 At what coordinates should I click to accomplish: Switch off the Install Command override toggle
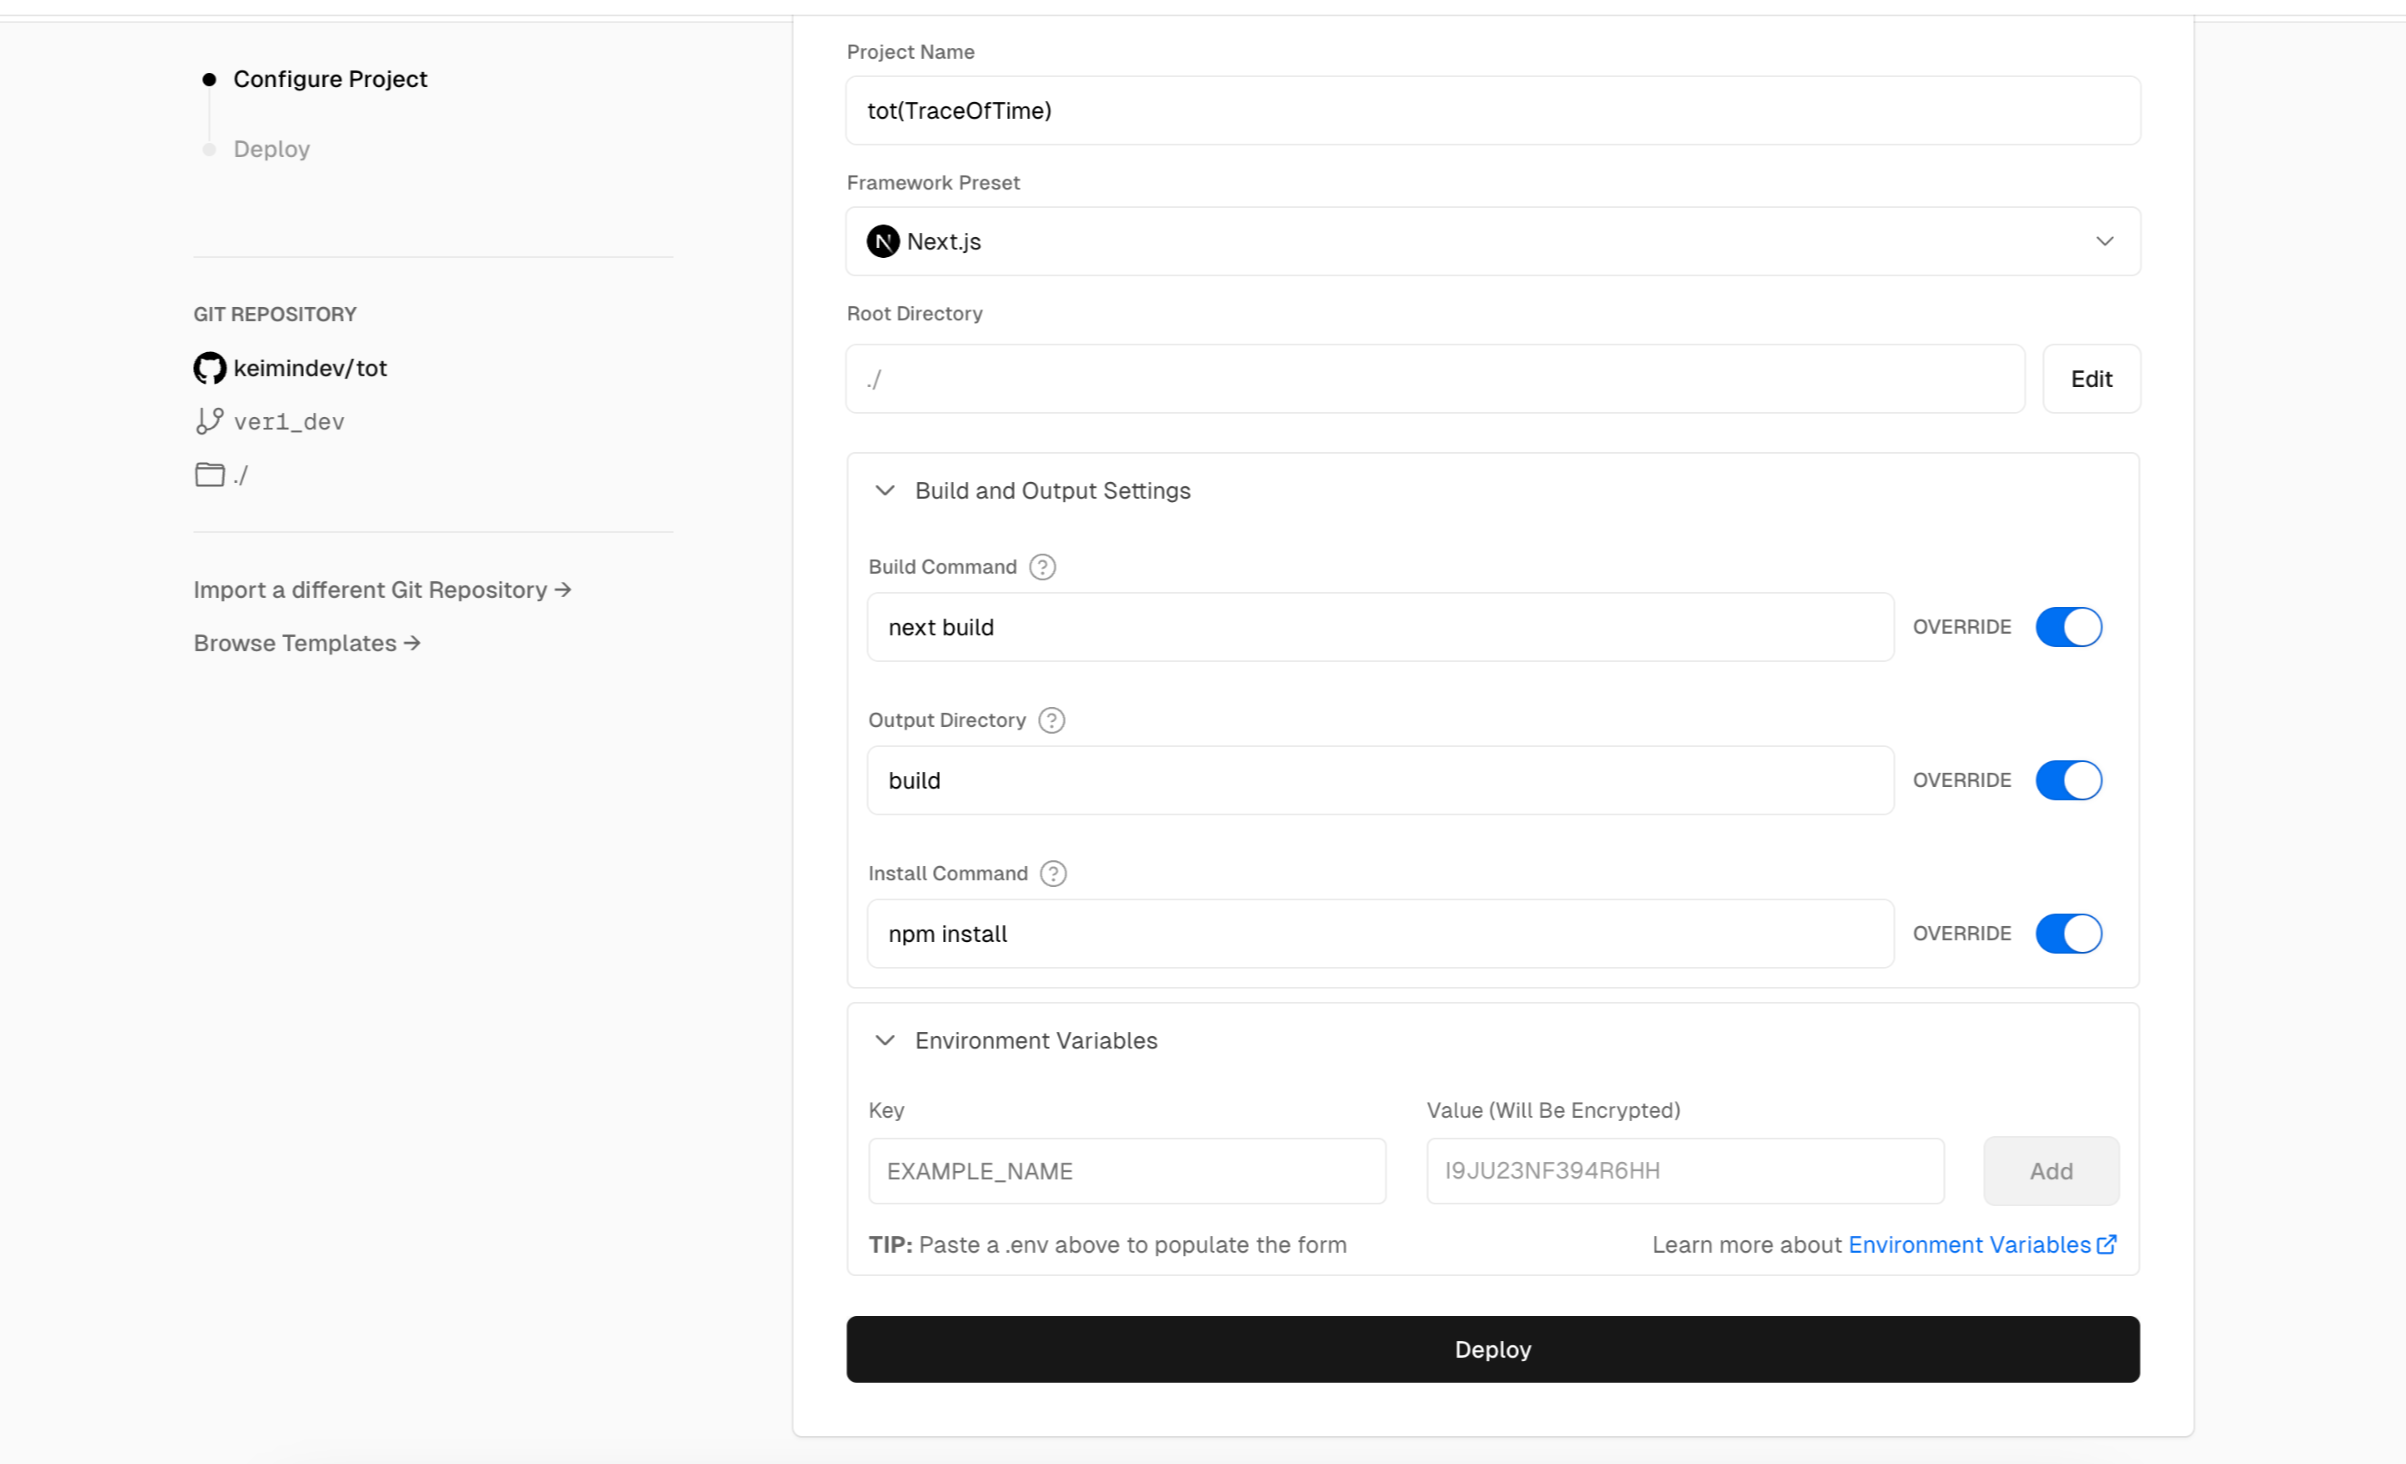(x=2068, y=933)
